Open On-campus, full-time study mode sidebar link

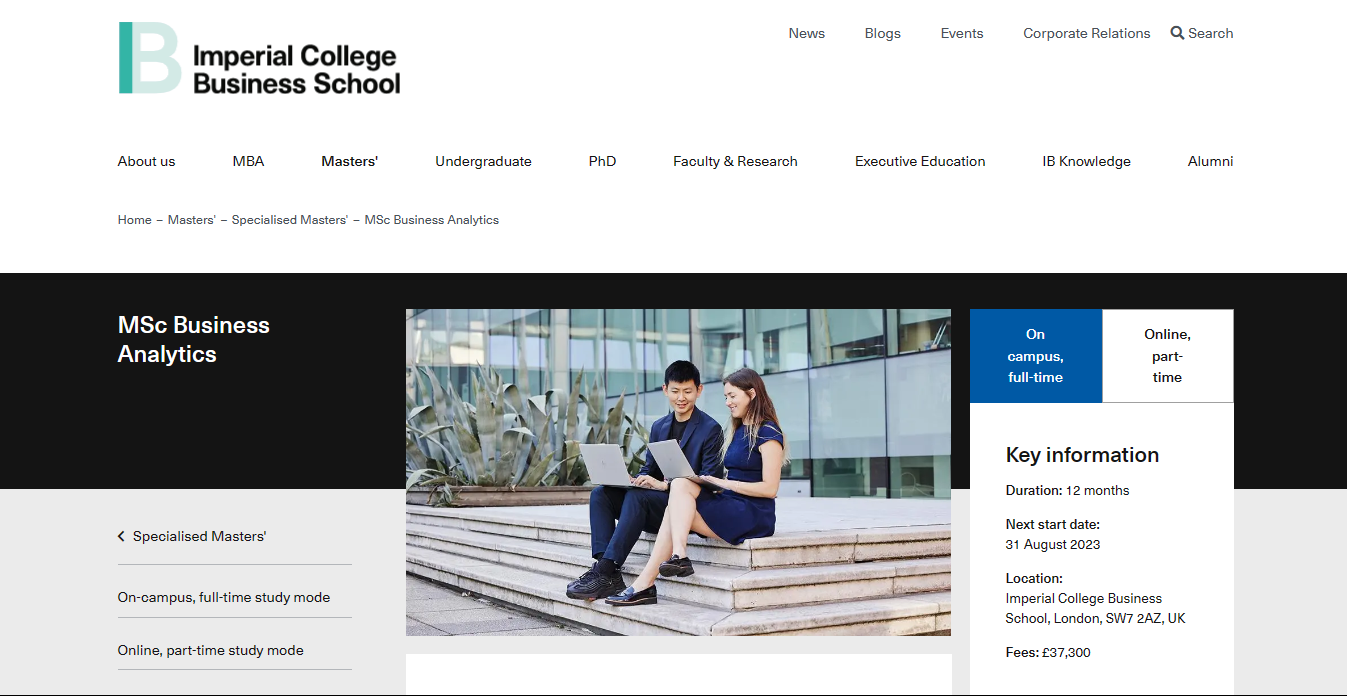click(223, 597)
